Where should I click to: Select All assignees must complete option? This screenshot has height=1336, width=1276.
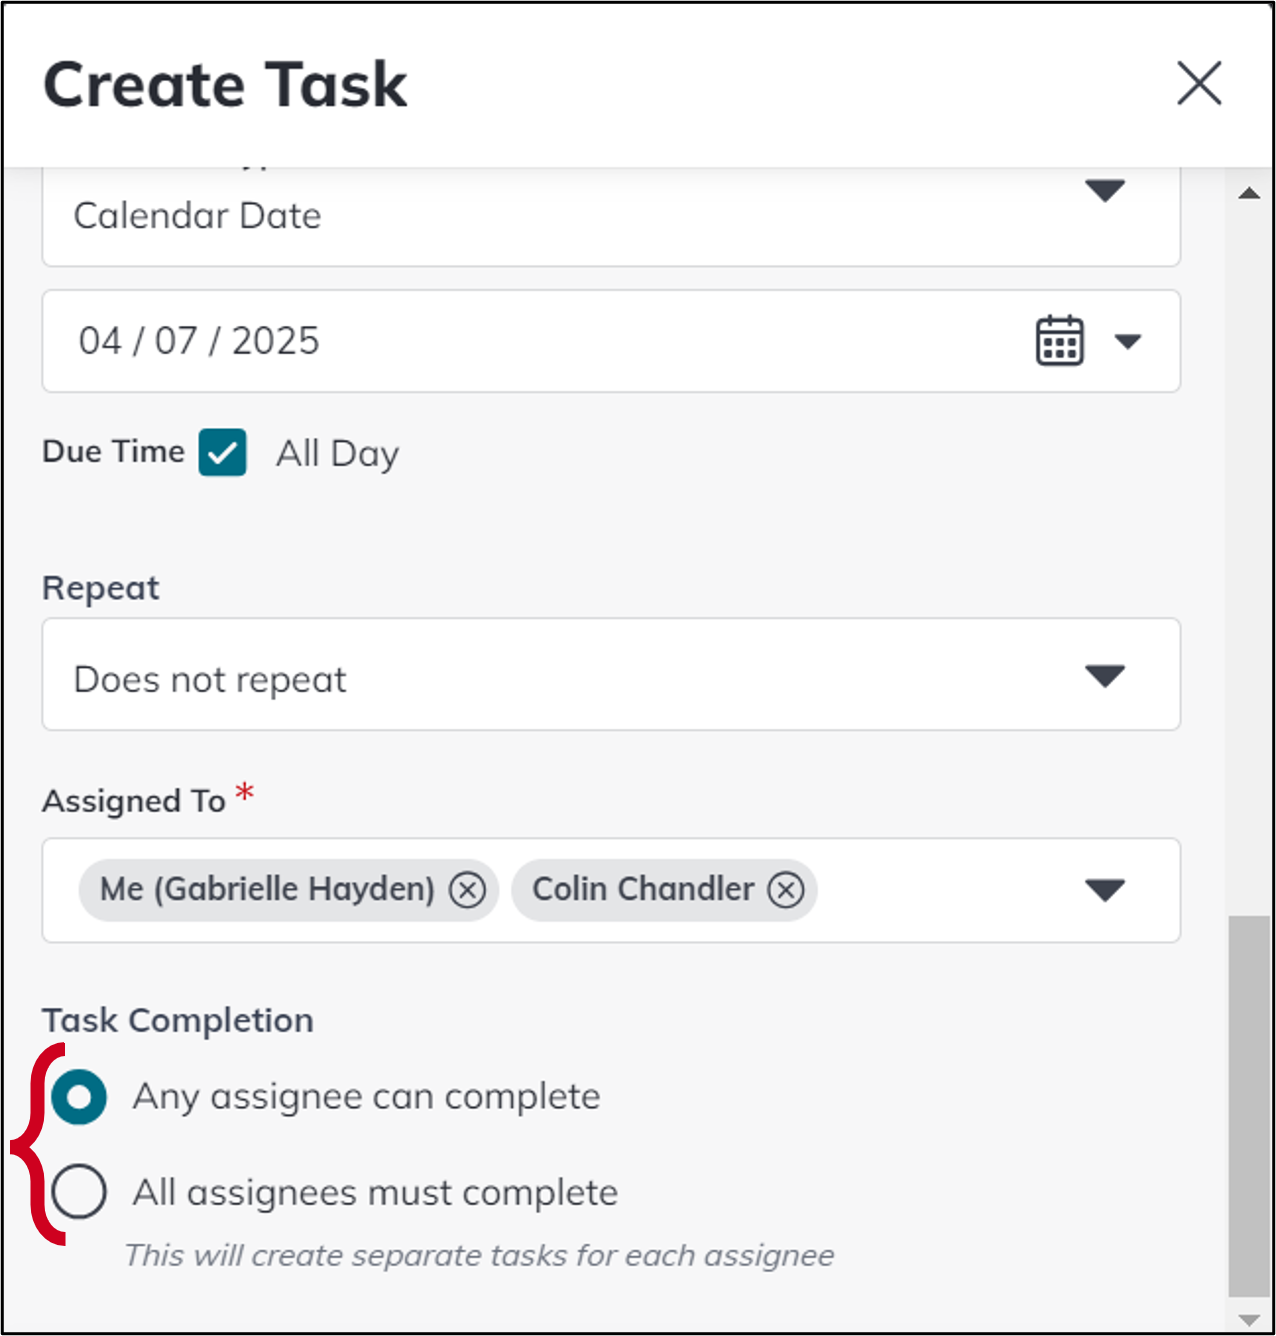(x=78, y=1191)
